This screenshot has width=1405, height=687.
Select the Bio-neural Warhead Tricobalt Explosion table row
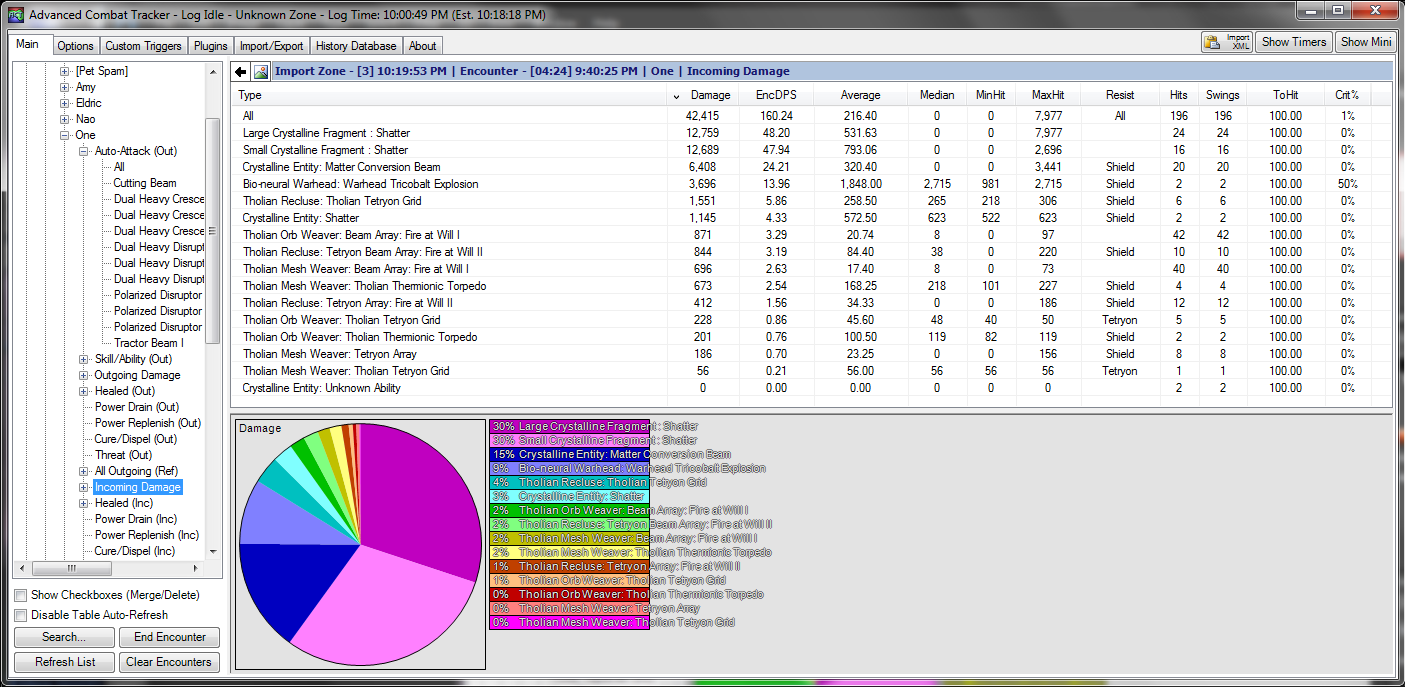point(360,184)
